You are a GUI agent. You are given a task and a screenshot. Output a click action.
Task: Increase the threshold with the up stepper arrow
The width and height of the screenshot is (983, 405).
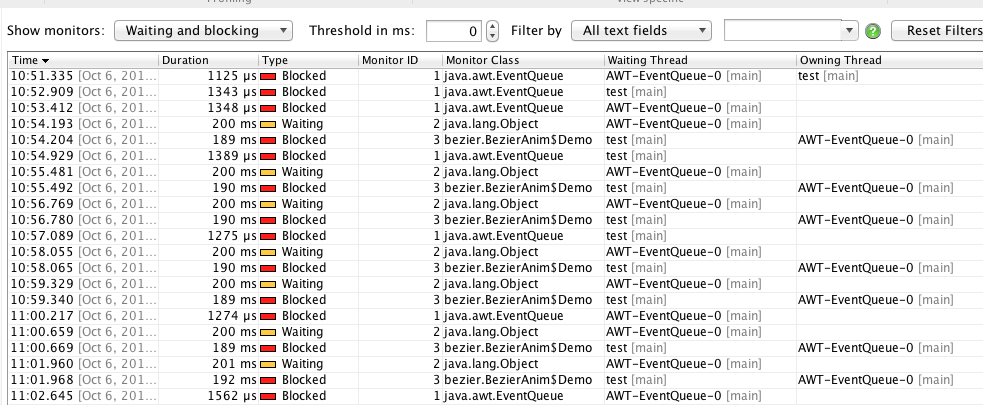tap(493, 26)
